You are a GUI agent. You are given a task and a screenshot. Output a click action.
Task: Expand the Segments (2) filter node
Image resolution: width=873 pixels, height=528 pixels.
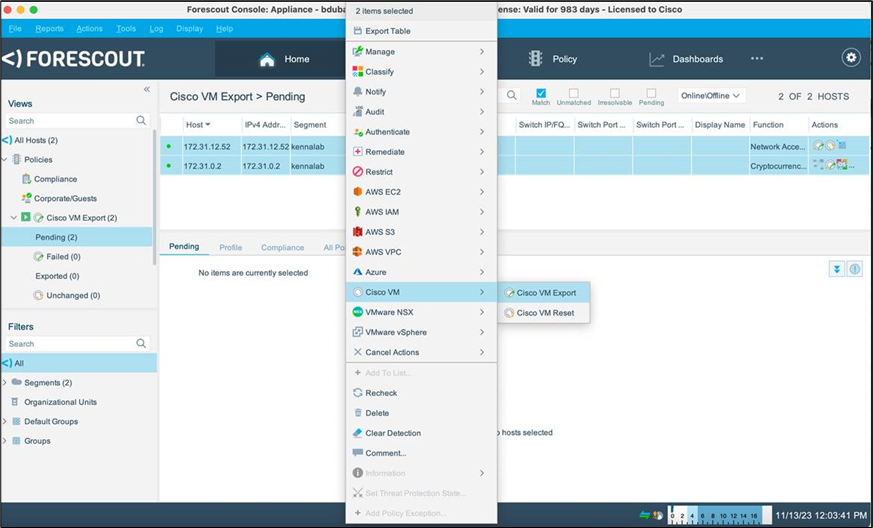(x=5, y=383)
